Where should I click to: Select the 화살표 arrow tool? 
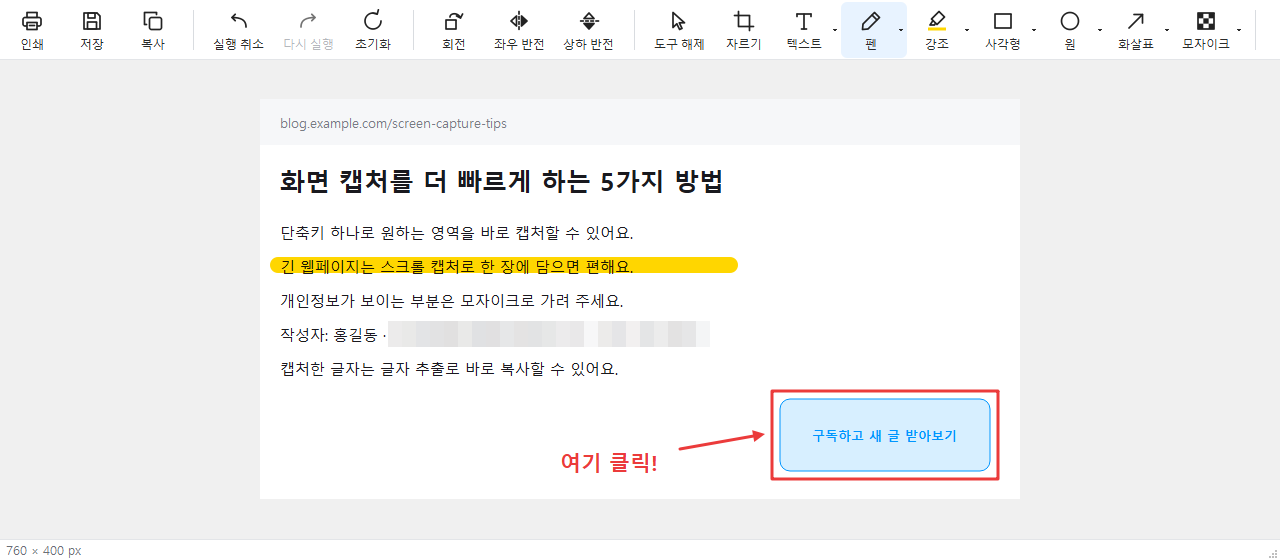tap(1136, 30)
